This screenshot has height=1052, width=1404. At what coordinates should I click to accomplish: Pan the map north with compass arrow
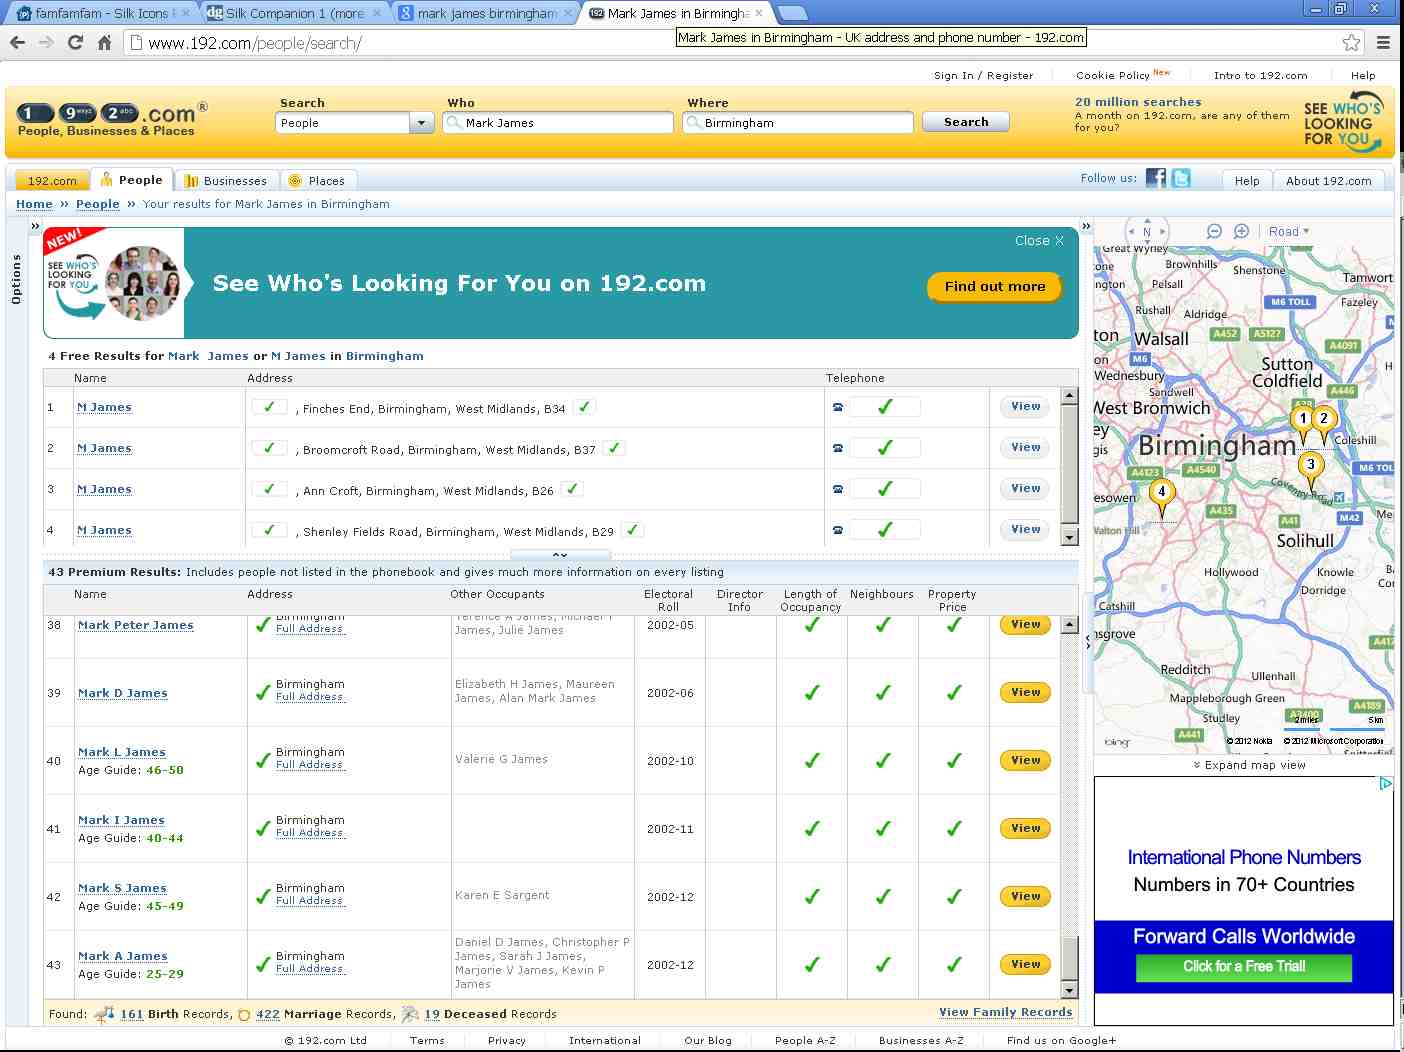(1147, 221)
